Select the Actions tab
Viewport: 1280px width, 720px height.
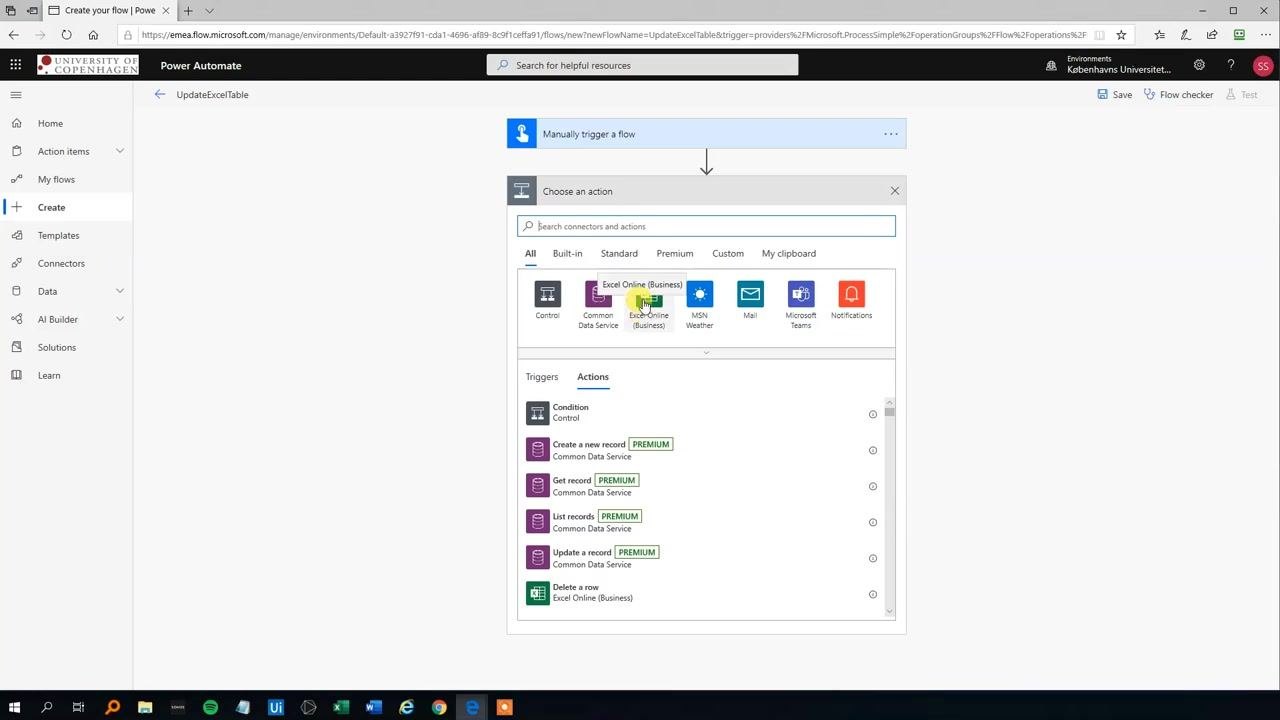[593, 377]
